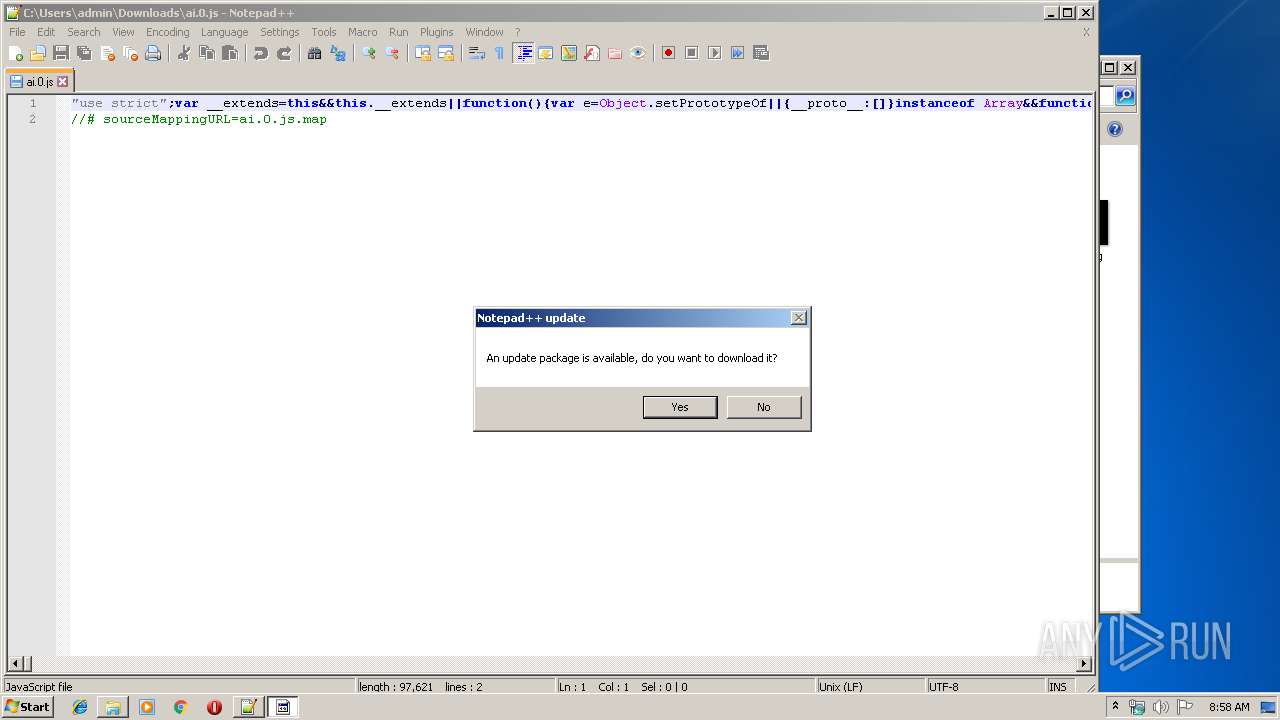This screenshot has width=1280, height=720.
Task: Play back recorded macro
Action: (715, 53)
